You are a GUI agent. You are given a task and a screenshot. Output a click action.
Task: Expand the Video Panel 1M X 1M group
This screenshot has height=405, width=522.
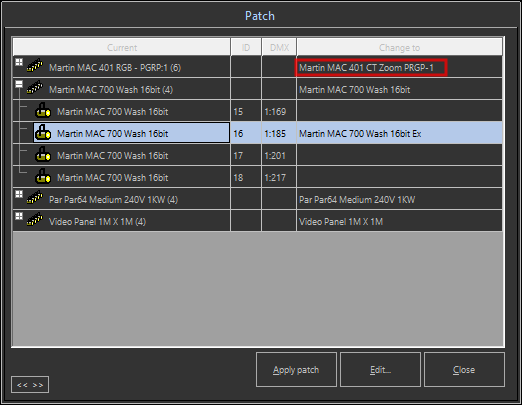click(19, 216)
